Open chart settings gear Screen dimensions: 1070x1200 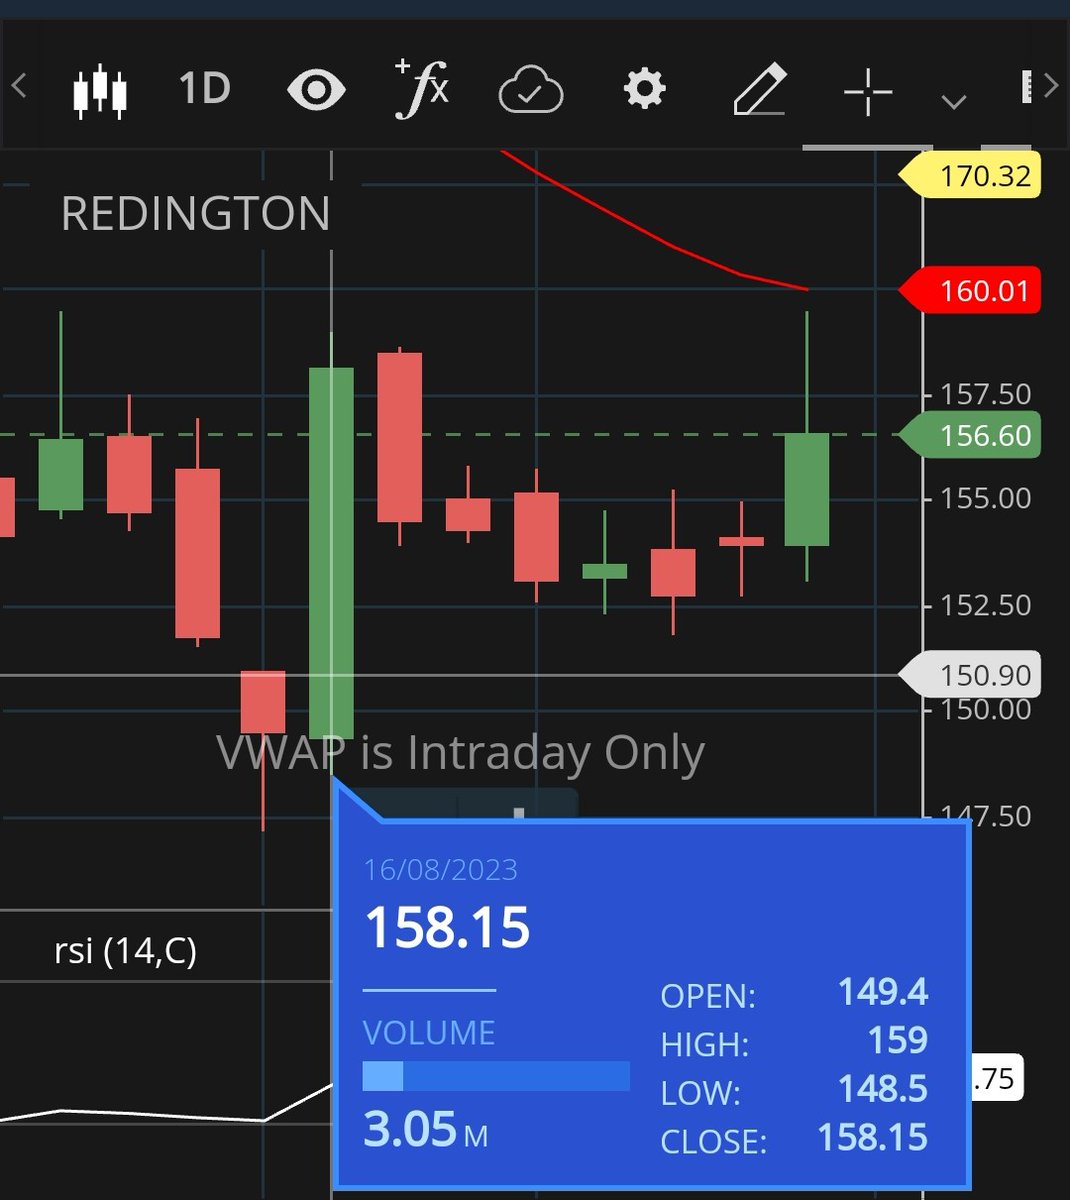click(x=644, y=89)
